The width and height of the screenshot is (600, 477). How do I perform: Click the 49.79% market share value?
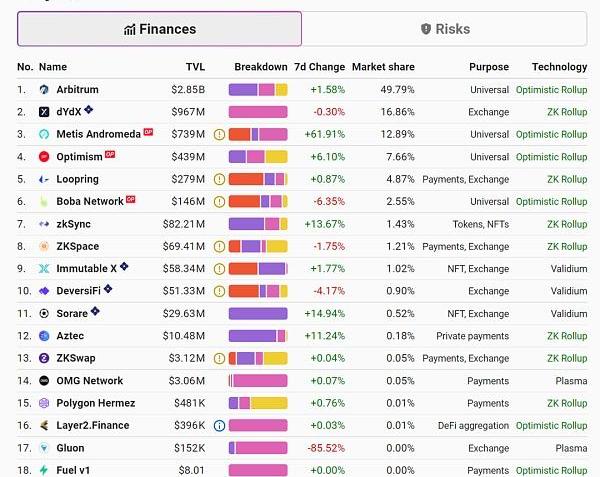(397, 90)
